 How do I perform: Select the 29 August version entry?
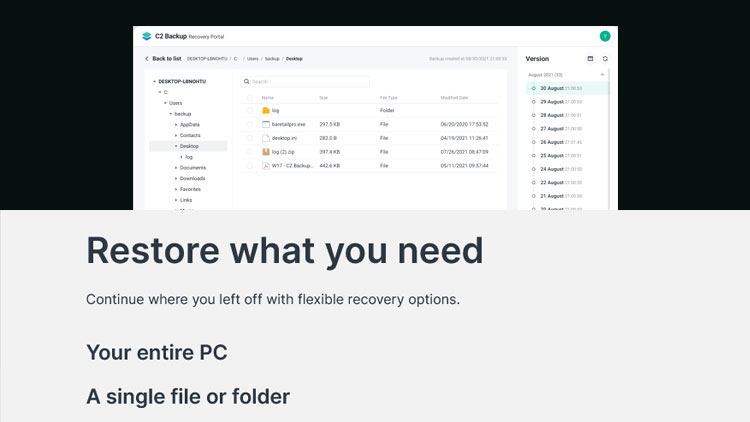552,102
